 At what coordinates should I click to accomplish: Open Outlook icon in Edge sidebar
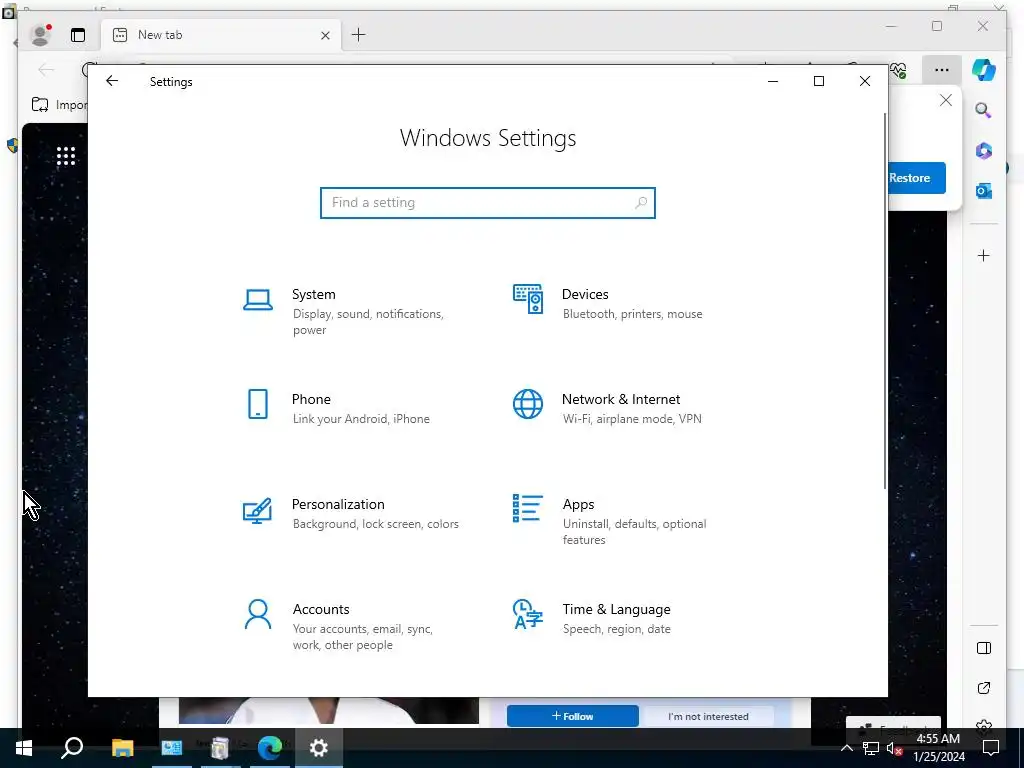984,191
